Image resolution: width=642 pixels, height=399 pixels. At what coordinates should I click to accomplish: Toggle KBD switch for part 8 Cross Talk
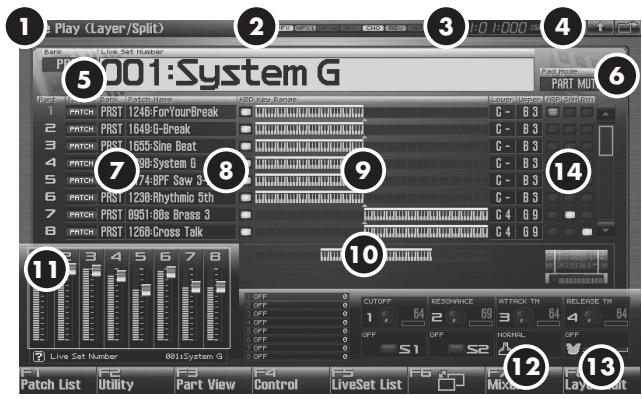pyautogui.click(x=246, y=232)
